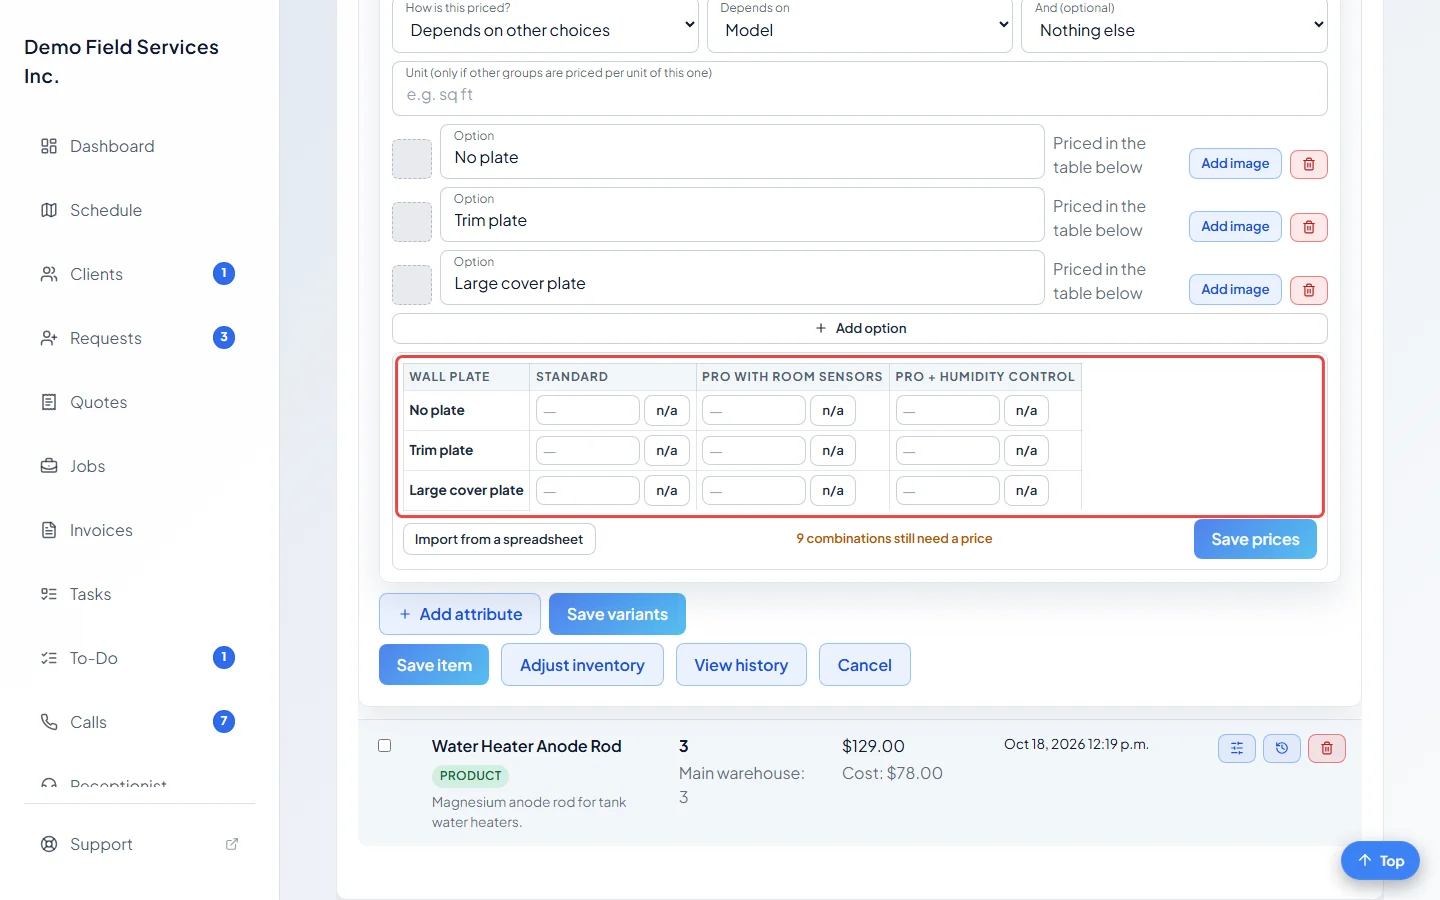
Task: Delete the No plate option
Action: point(1308,164)
